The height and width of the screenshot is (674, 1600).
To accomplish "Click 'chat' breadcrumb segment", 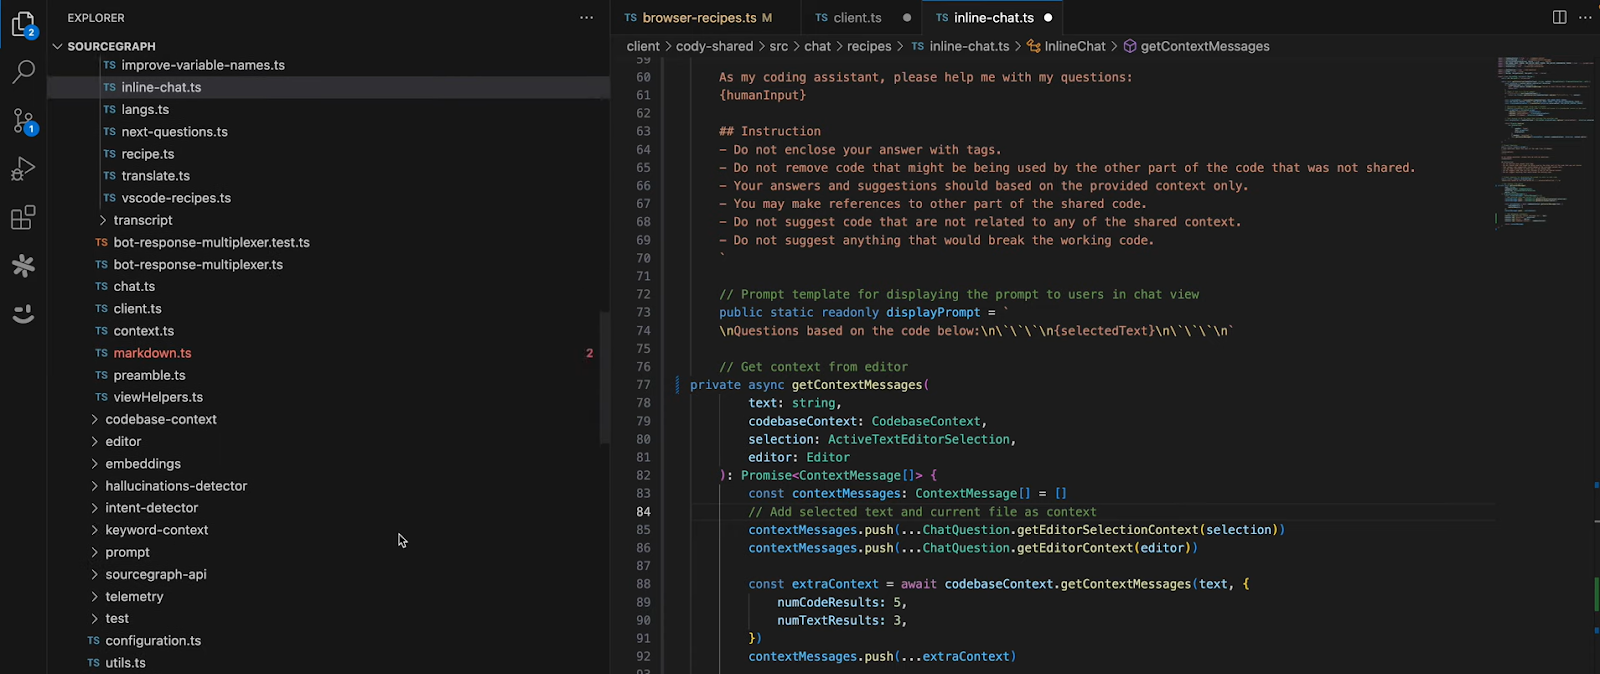I will coord(817,46).
